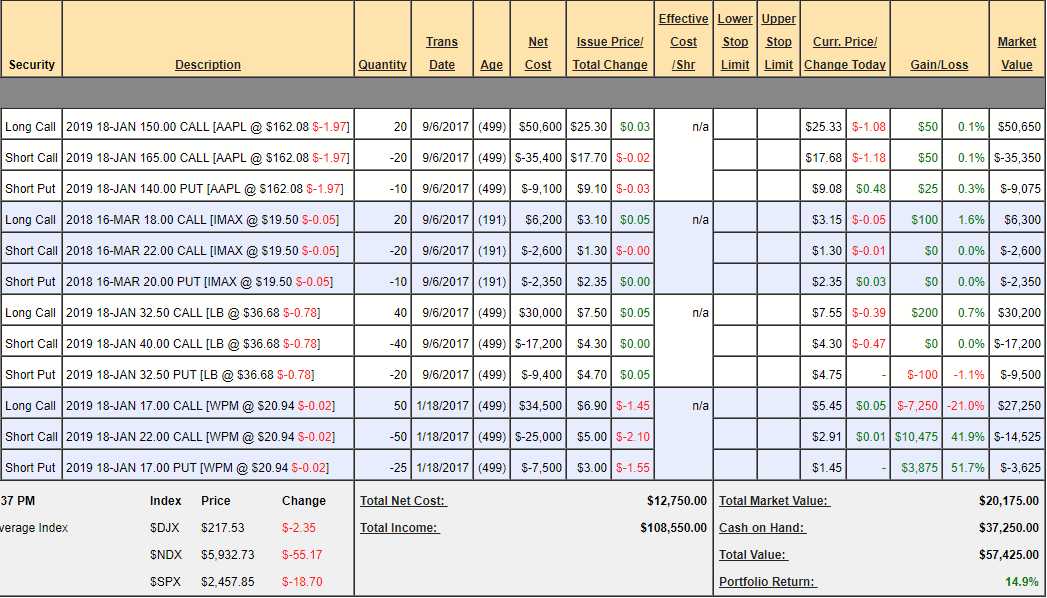
Task: Click the Total Net Cost label
Action: point(403,501)
